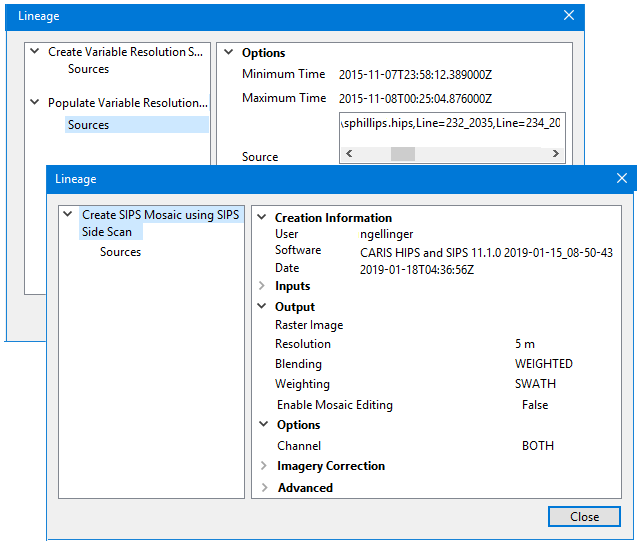The image size is (638, 544).
Task: Close the front Lineage window with X
Action: point(622,179)
